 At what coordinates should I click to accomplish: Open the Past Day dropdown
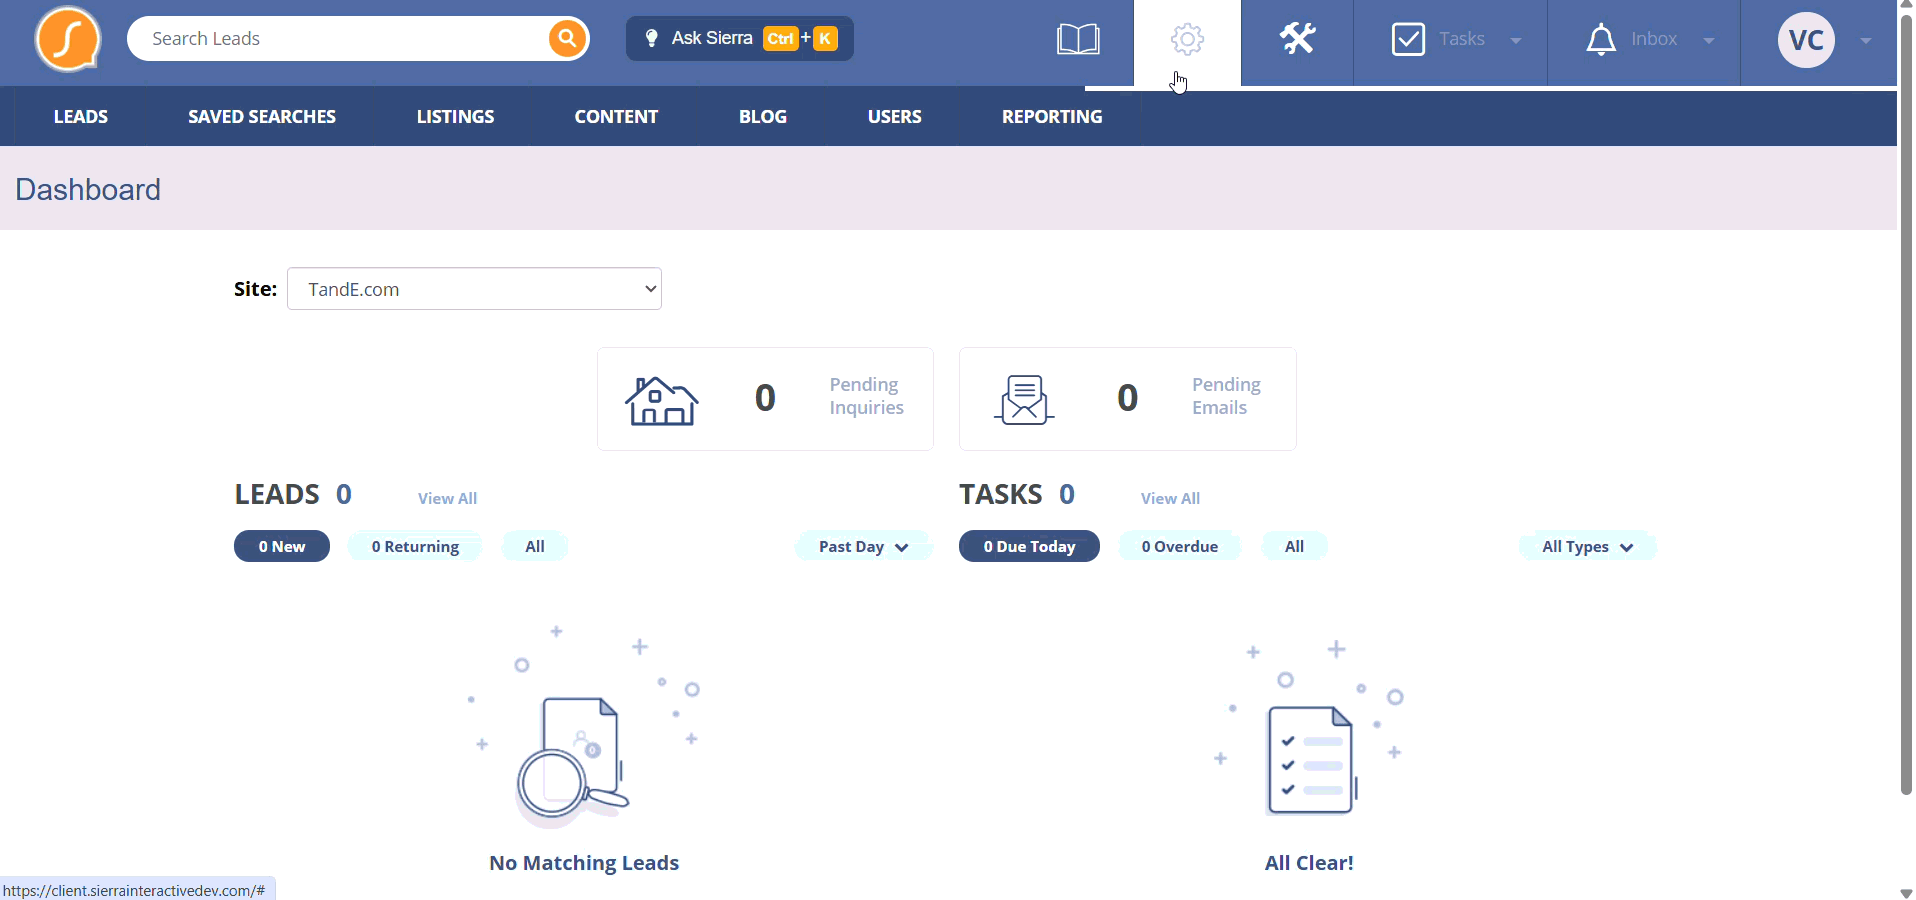[x=863, y=546]
